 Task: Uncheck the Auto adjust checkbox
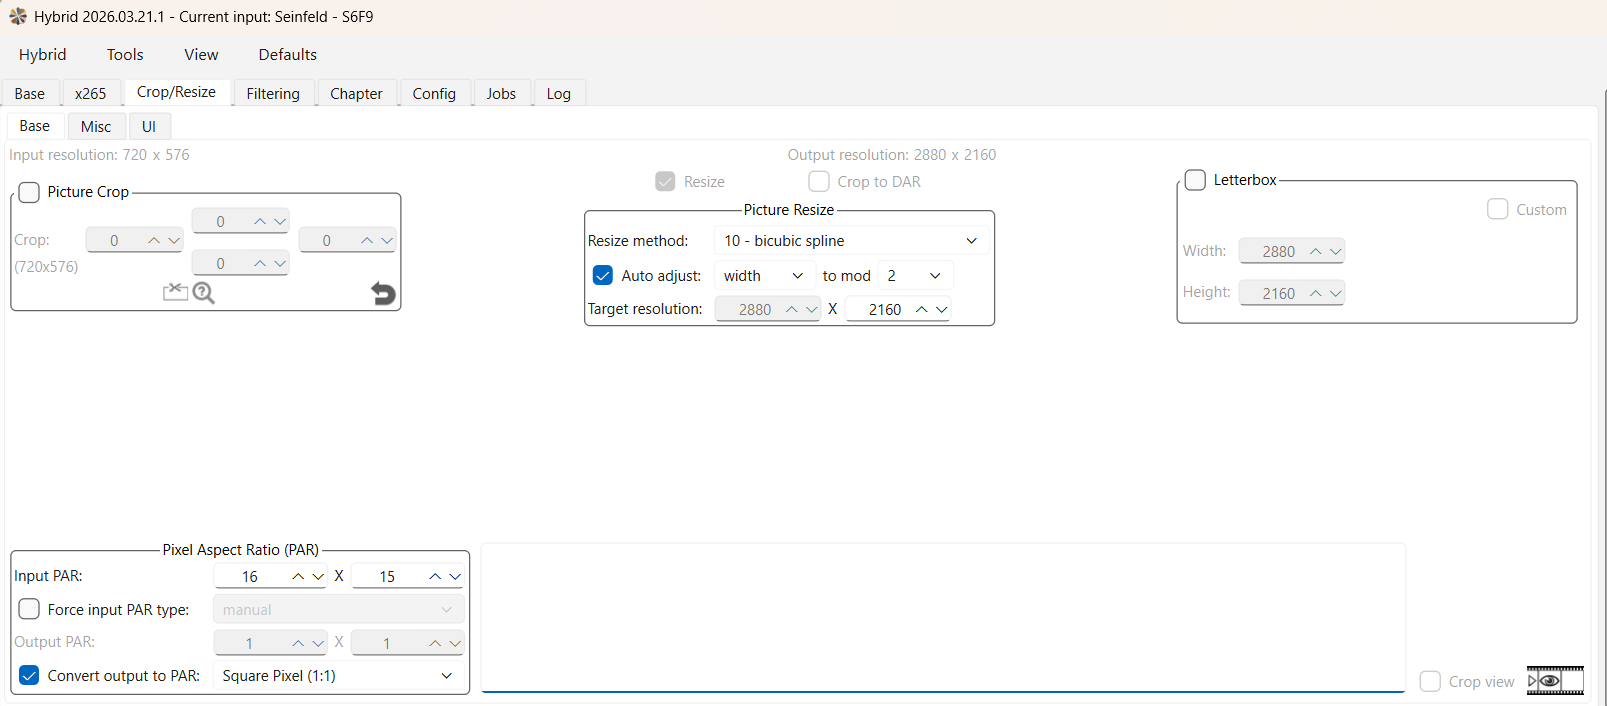[x=603, y=276]
